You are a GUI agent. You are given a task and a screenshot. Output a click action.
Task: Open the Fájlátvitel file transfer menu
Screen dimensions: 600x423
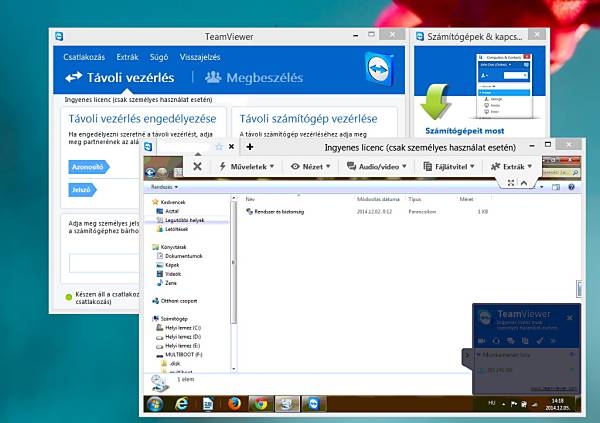click(x=447, y=166)
